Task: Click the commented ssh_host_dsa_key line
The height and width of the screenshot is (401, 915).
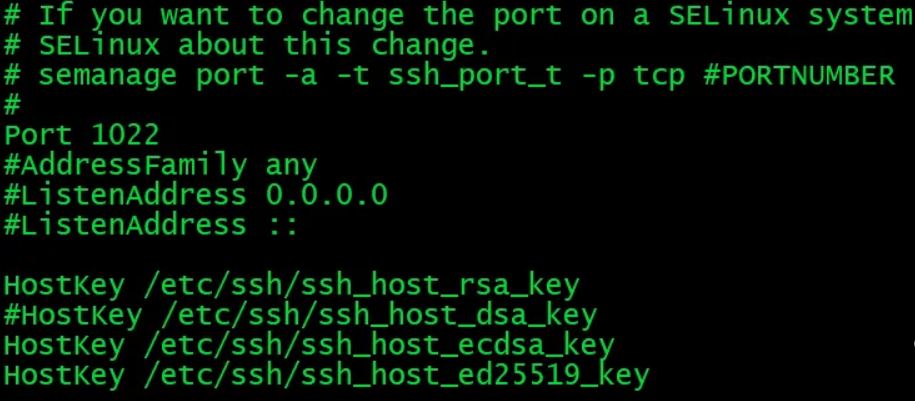Action: pos(300,317)
